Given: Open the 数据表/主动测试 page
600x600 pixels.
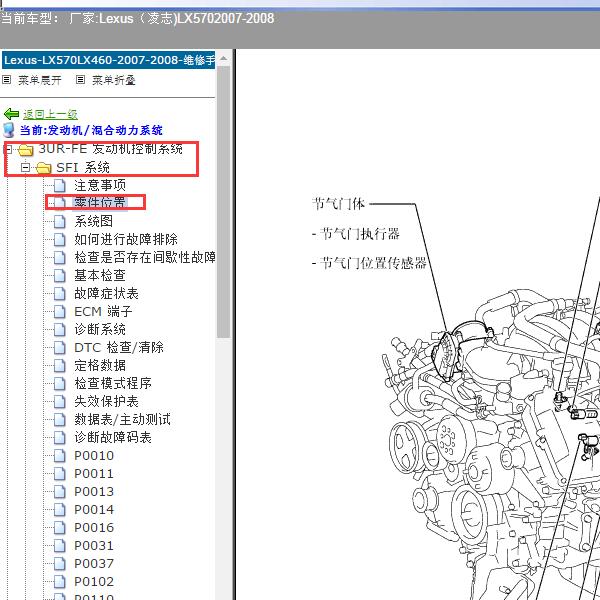Looking at the screenshot, I should pos(122,419).
